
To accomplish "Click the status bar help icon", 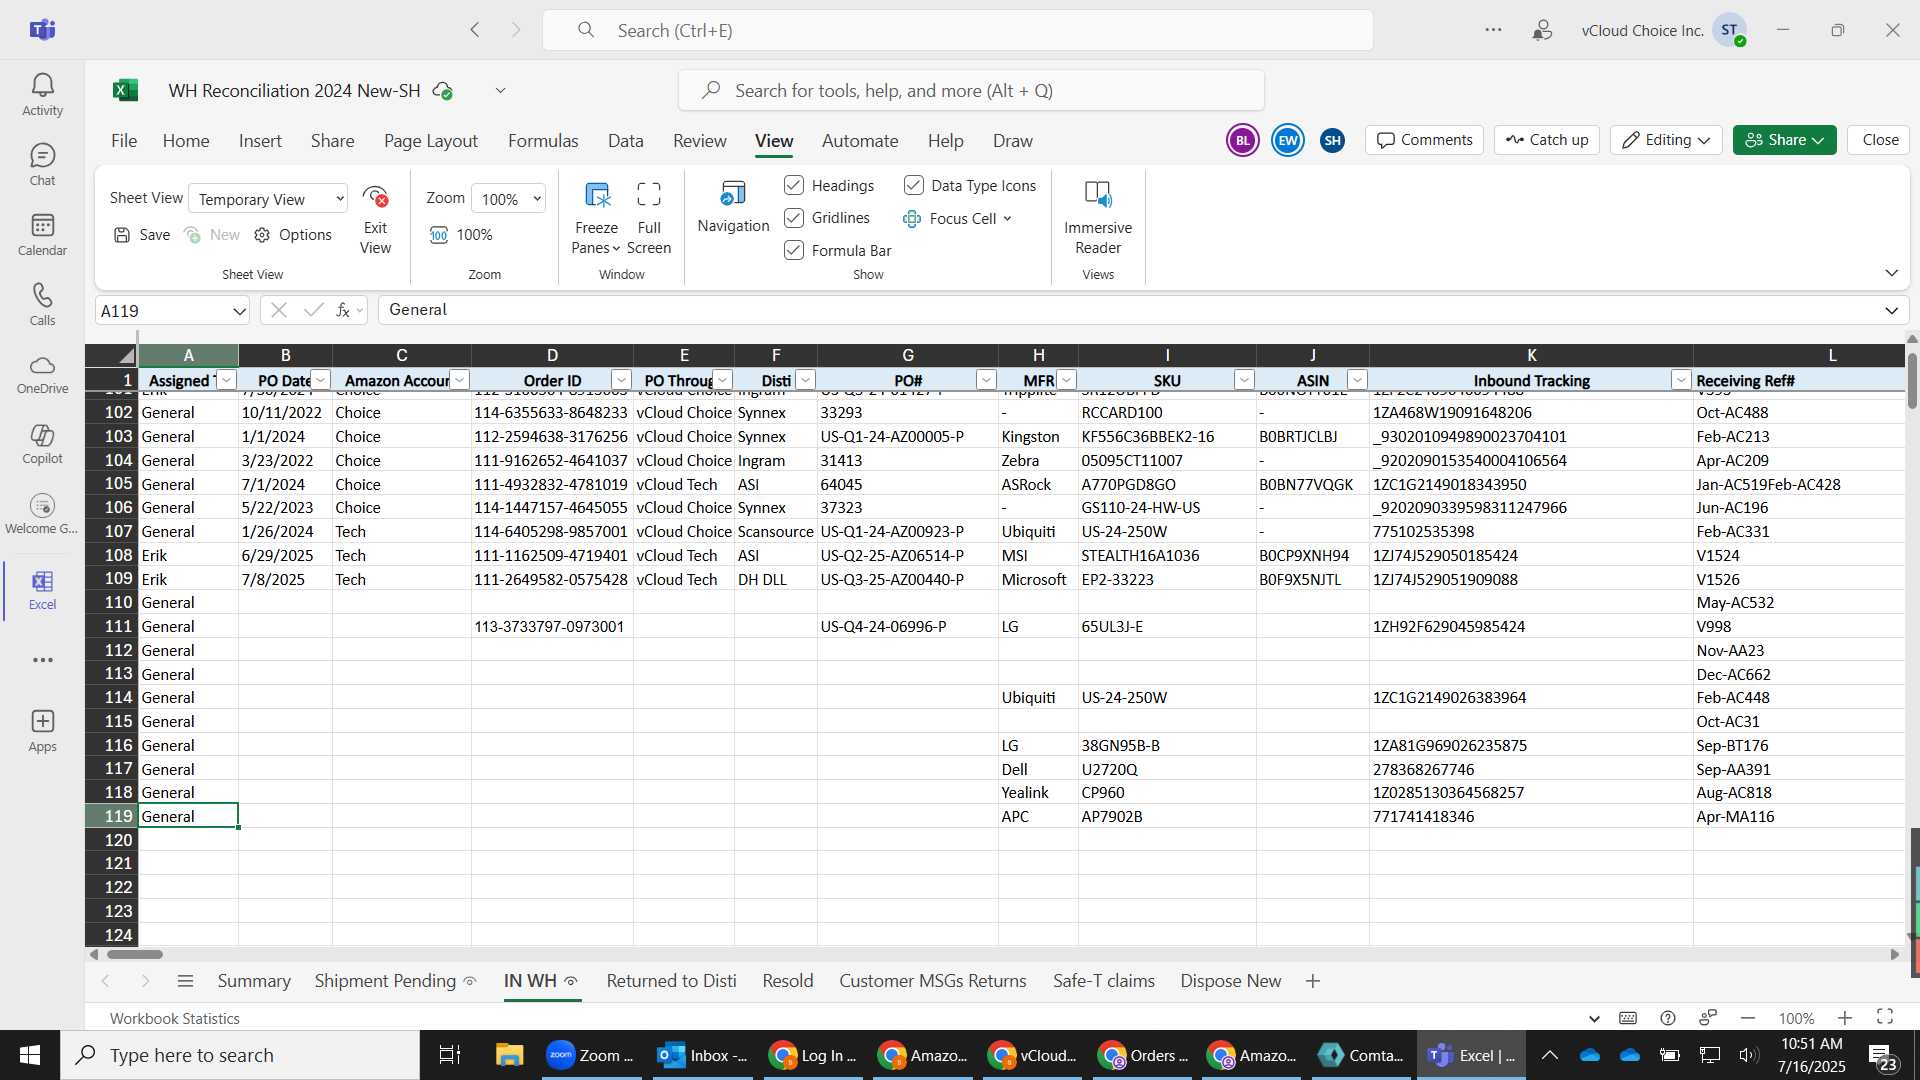I will click(1668, 1018).
